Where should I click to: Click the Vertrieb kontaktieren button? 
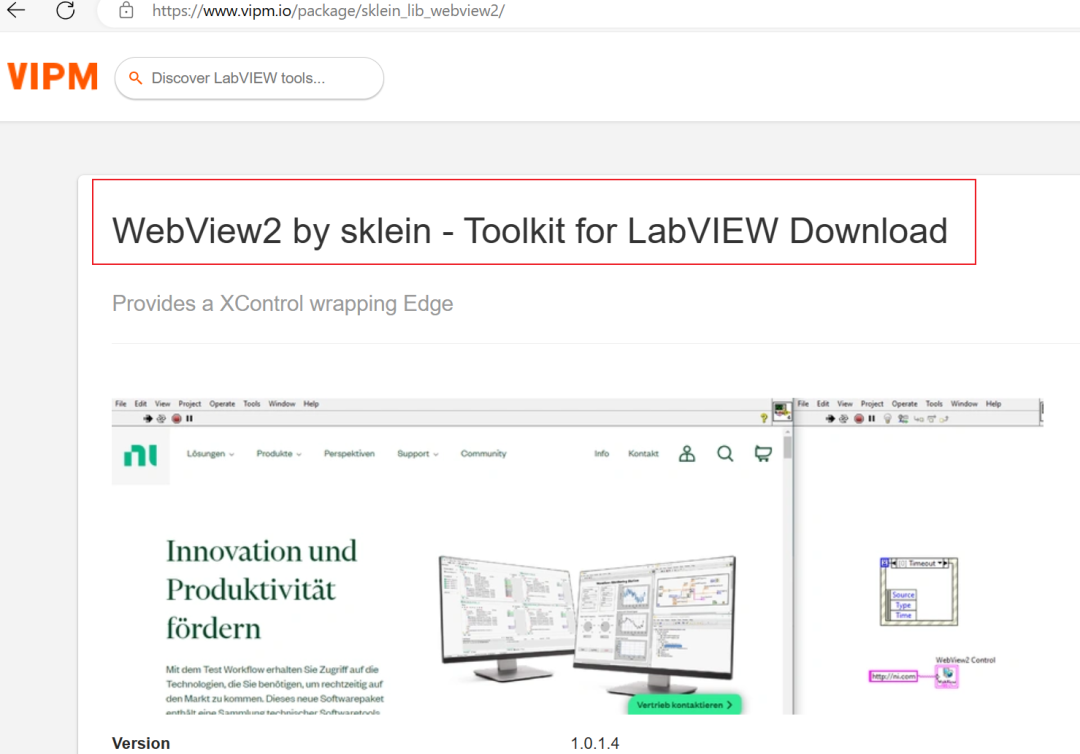click(x=682, y=704)
